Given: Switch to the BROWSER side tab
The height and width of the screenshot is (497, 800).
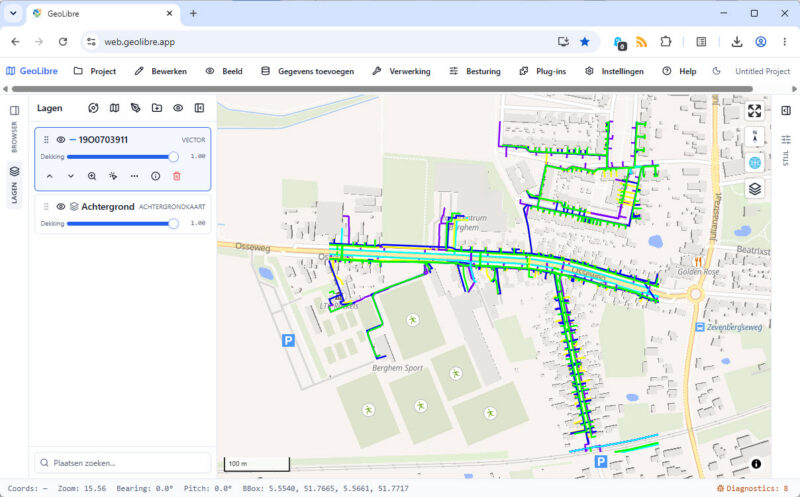Looking at the screenshot, I should (14, 130).
